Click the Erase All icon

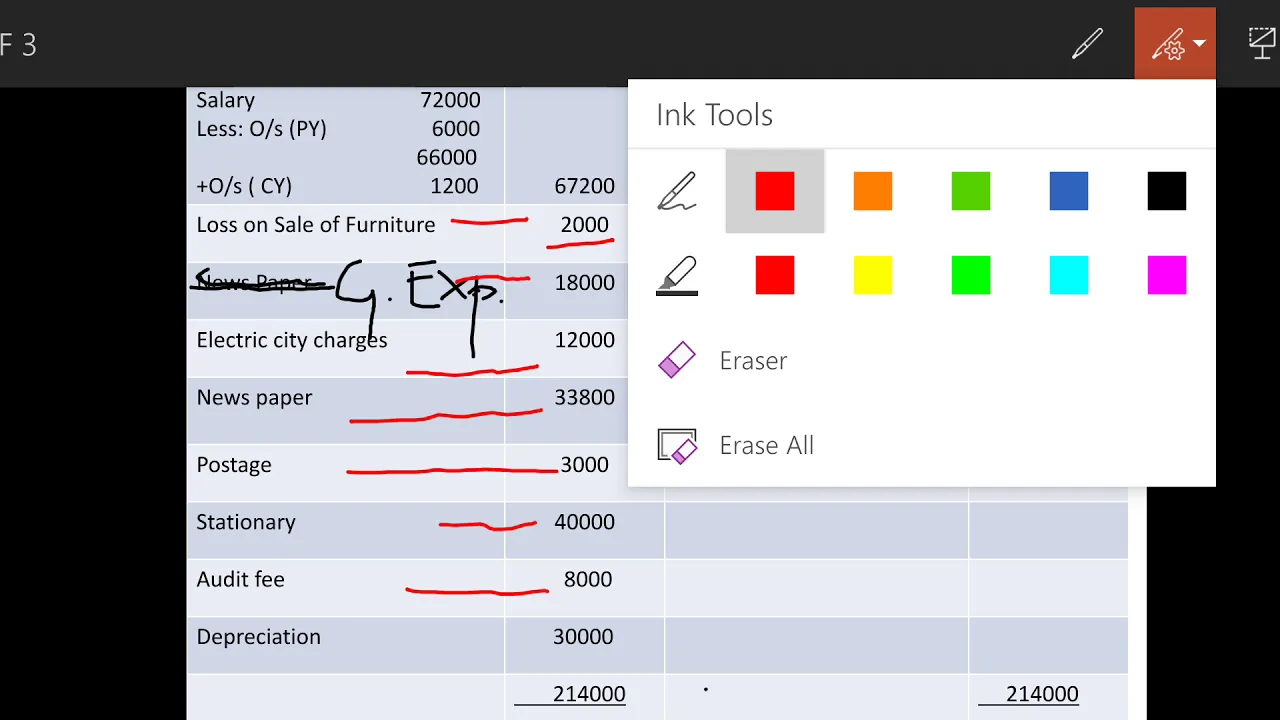[677, 445]
